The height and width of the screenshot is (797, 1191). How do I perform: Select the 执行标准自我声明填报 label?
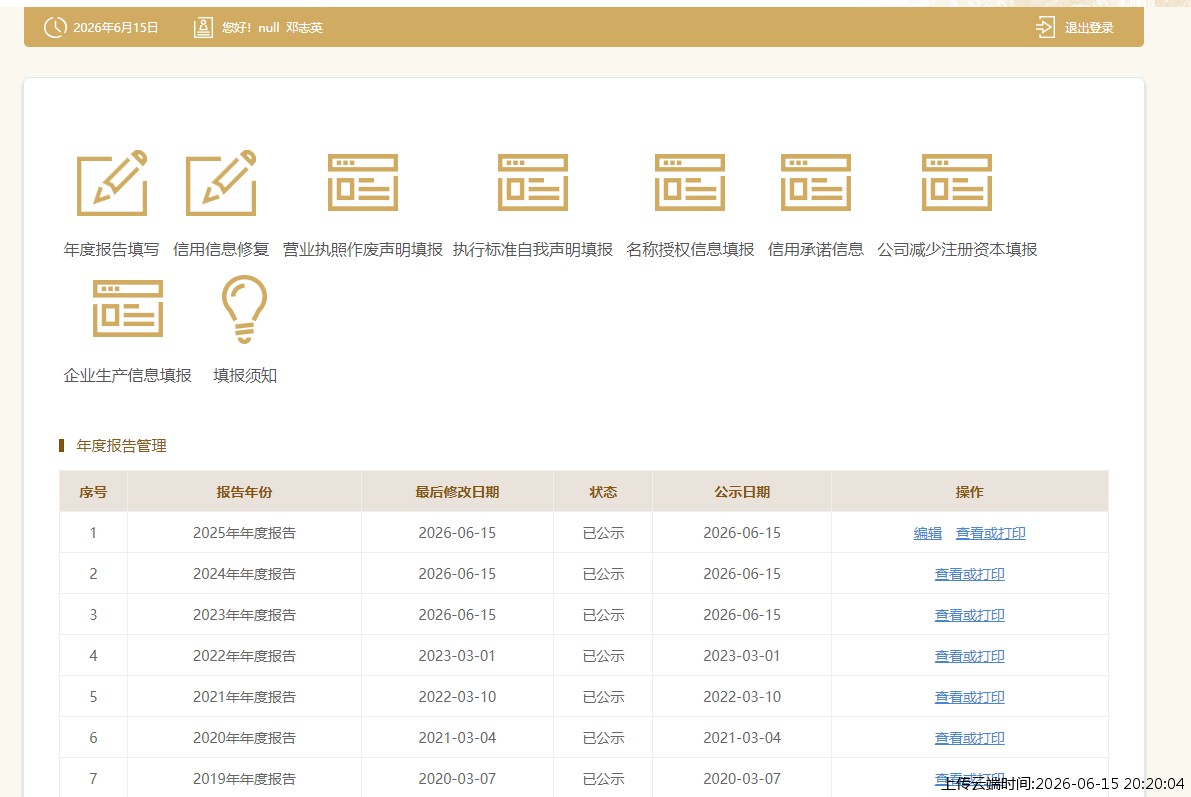tap(532, 249)
